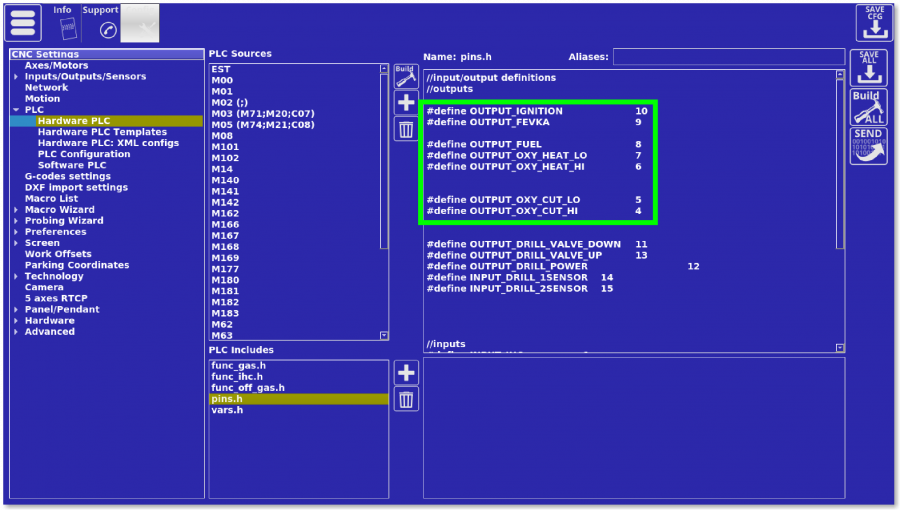Click the Save CFG icon
Image resolution: width=900 pixels, height=510 pixels.
[874, 22]
